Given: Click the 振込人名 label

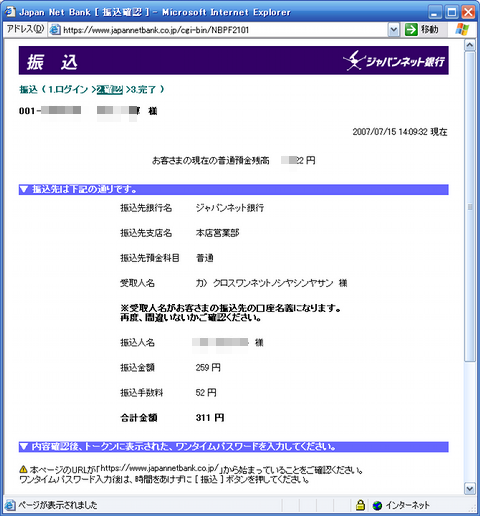Looking at the screenshot, I should [137, 342].
